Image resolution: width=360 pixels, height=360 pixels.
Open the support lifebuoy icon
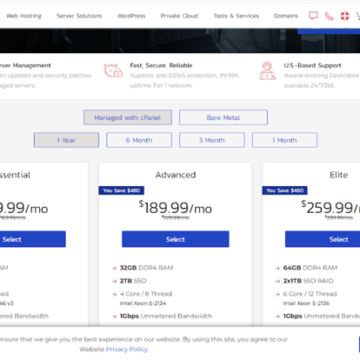[345, 16]
